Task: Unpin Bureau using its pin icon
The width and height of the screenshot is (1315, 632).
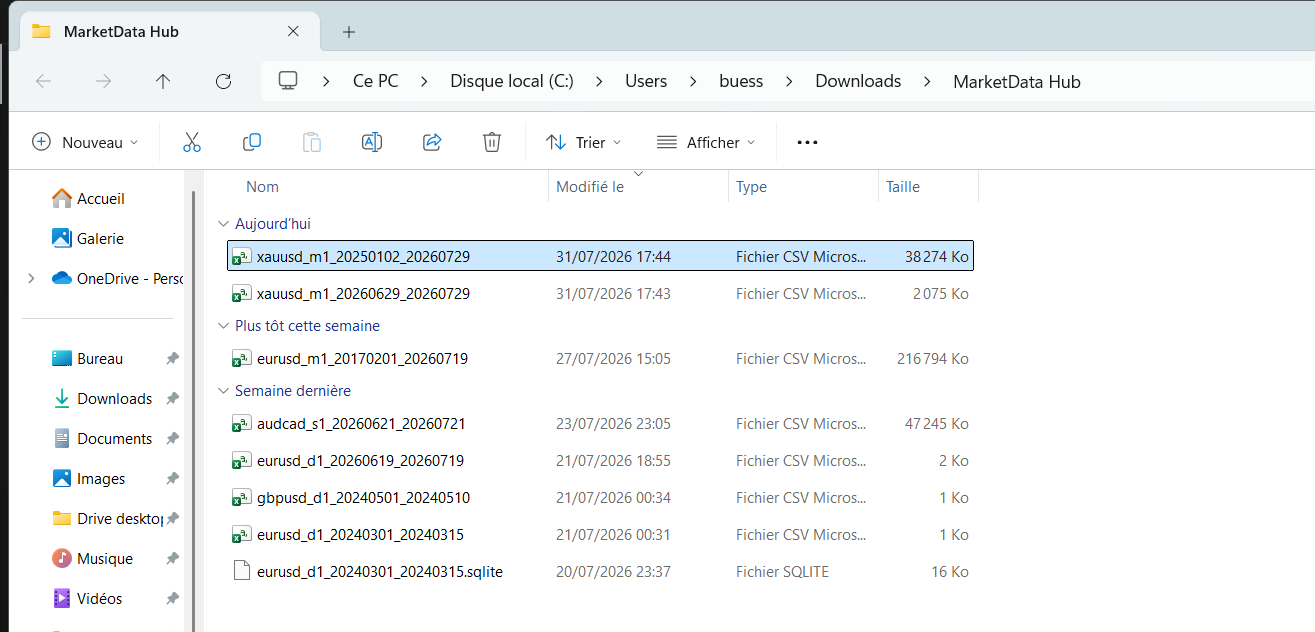Action: click(172, 358)
